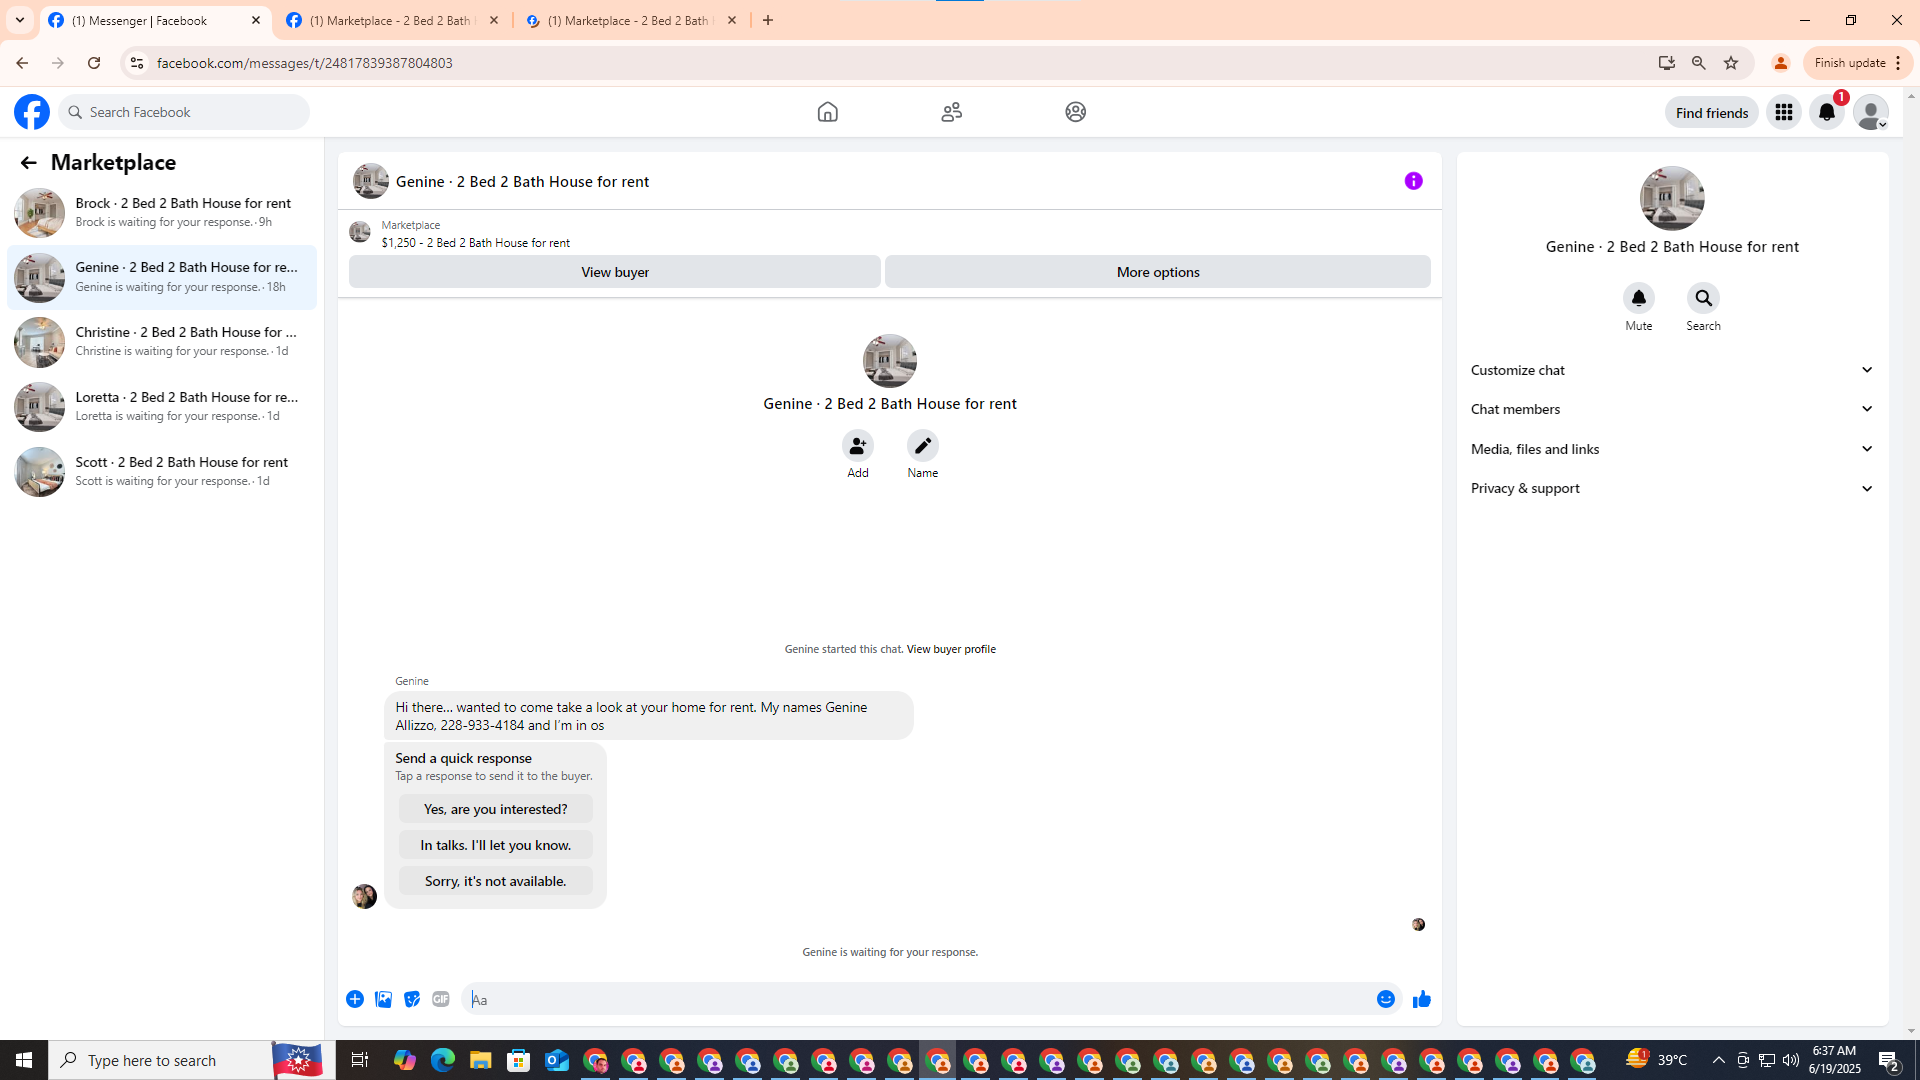Click More options button
Image resolution: width=1920 pixels, height=1080 pixels.
(1157, 272)
